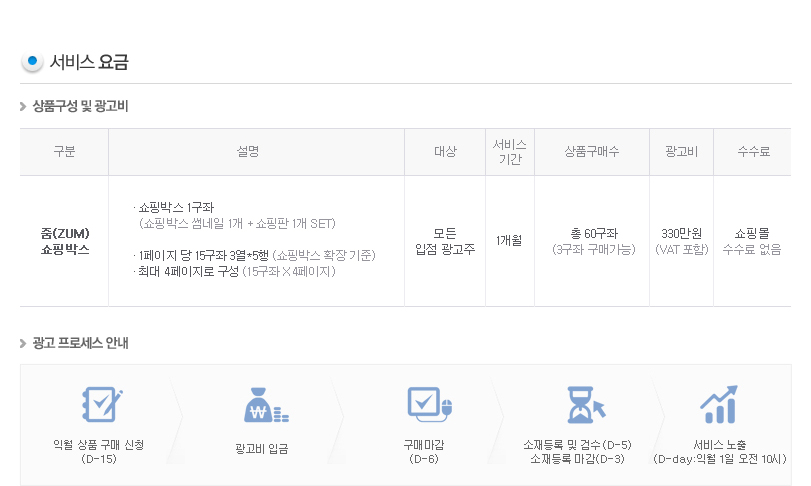
Task: Click the arrow beside 상품구성 및 광고비
Action: (x=23, y=107)
